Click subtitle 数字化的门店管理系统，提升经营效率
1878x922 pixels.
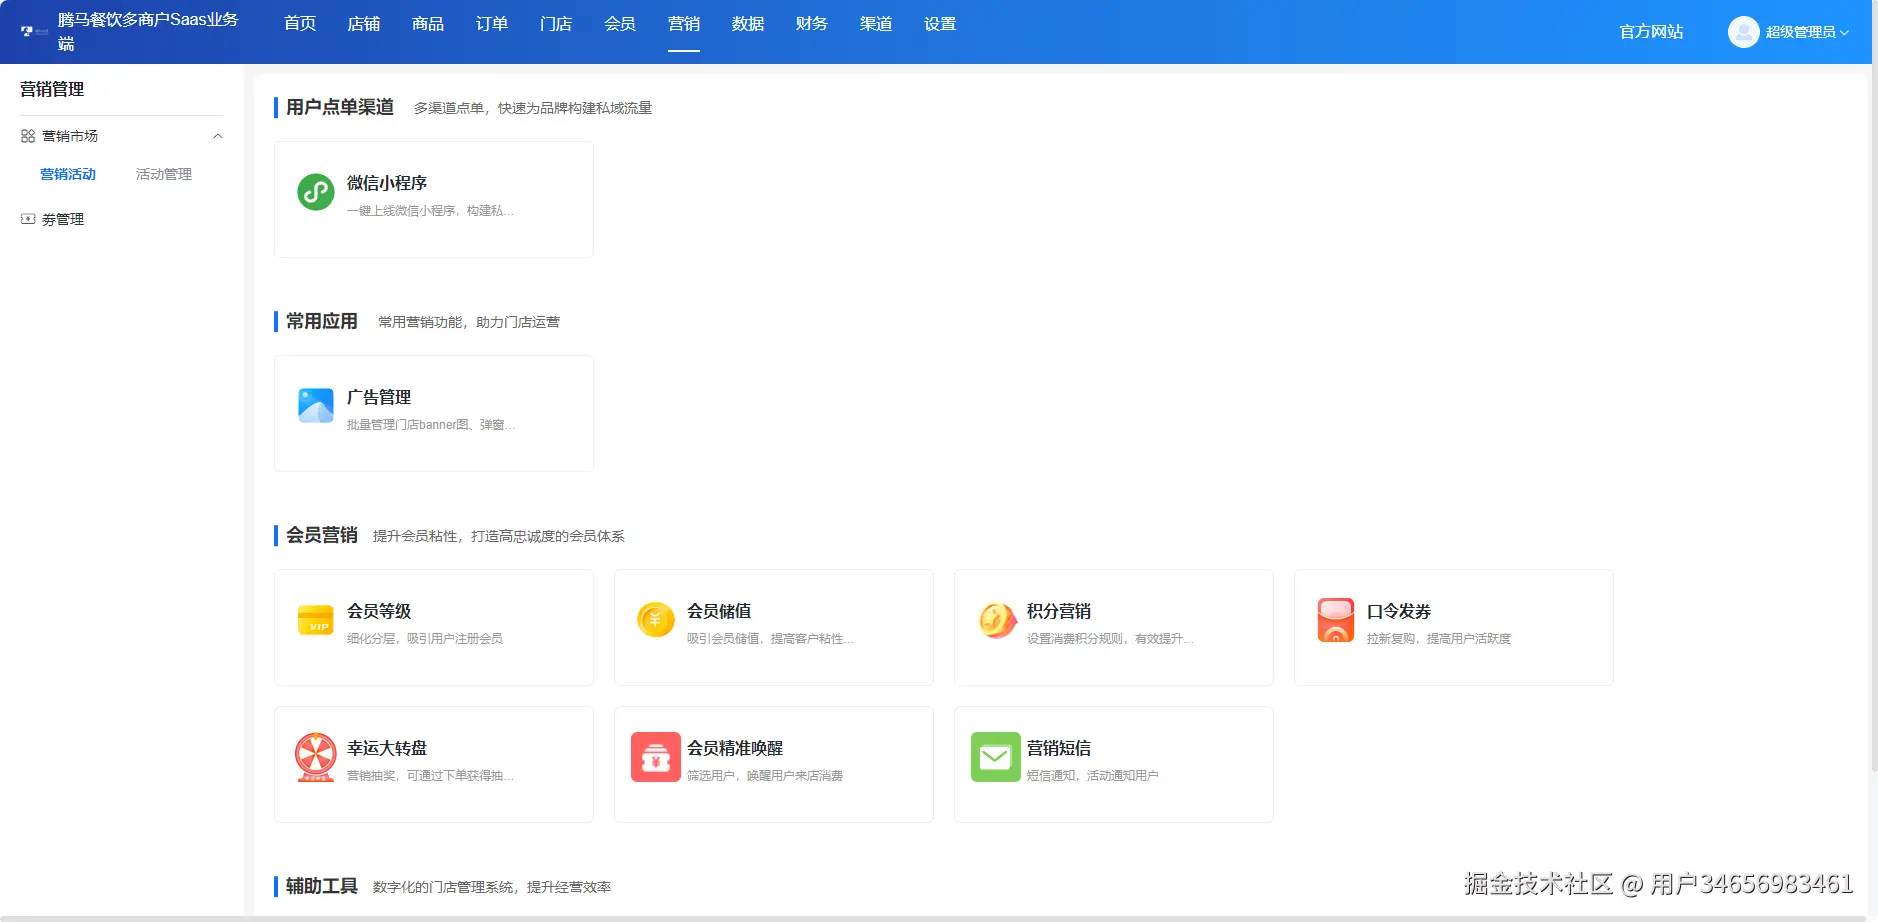(492, 887)
